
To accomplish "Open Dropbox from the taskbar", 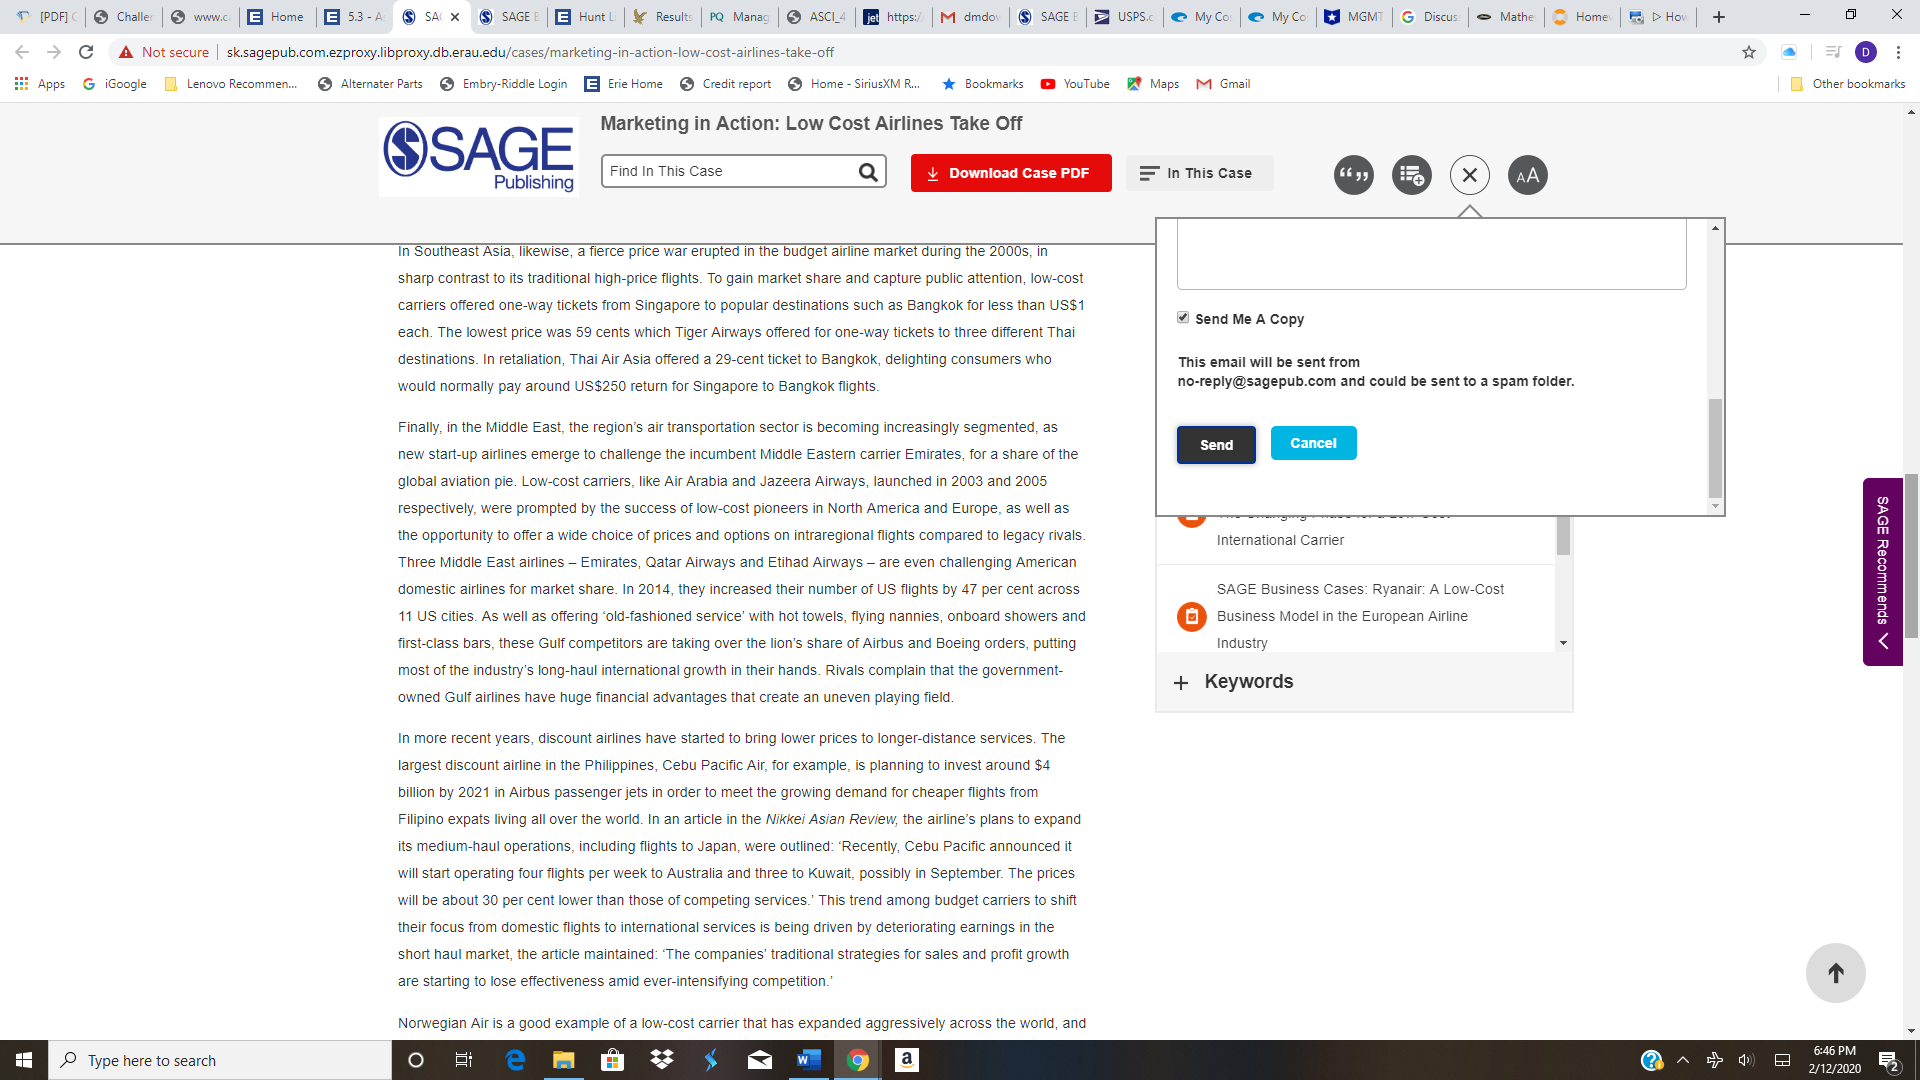I will (662, 1060).
